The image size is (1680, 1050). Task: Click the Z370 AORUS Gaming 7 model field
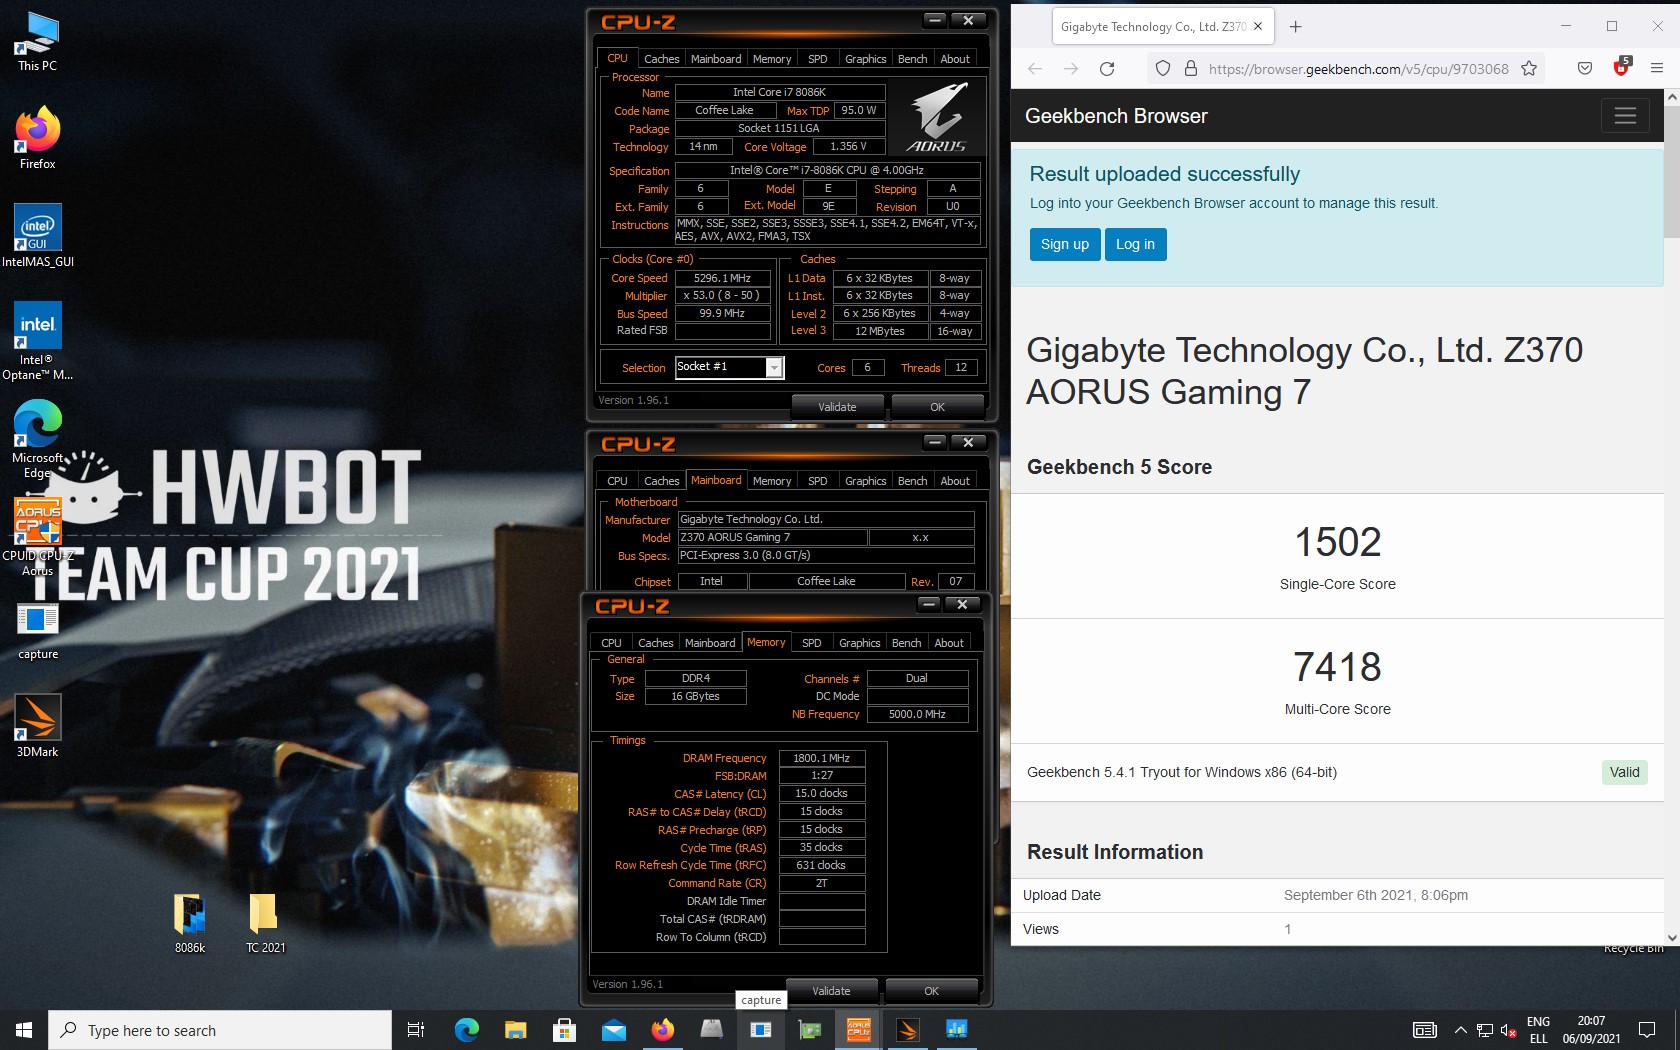[772, 537]
